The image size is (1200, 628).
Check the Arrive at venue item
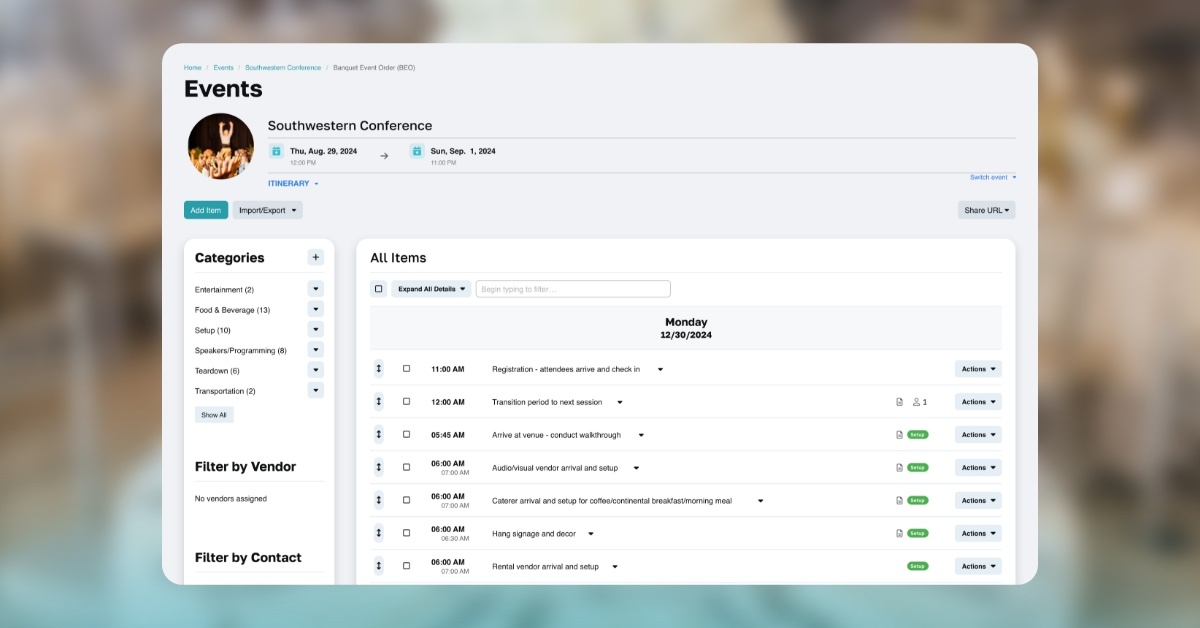(406, 435)
